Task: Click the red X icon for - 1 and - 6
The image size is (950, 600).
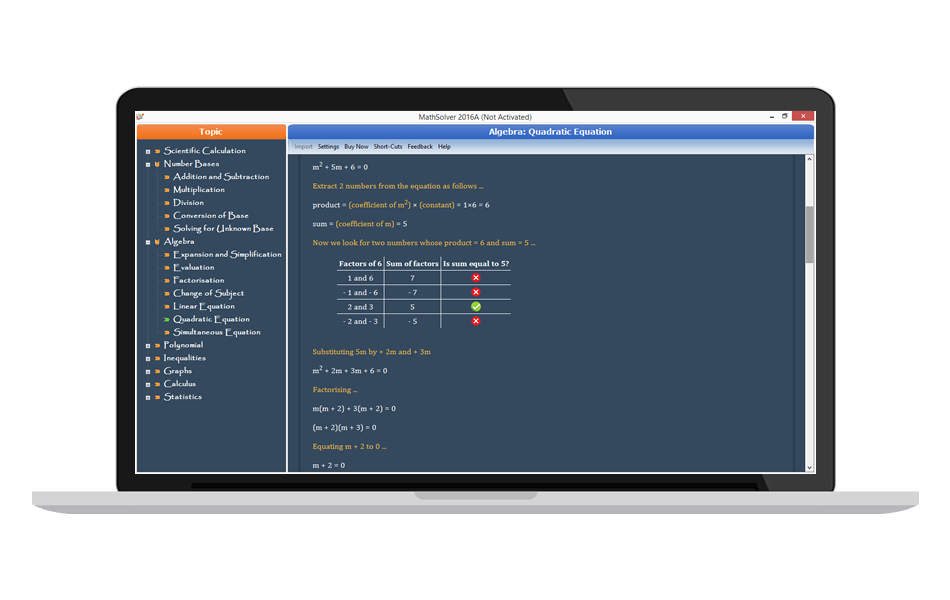Action: click(x=475, y=292)
